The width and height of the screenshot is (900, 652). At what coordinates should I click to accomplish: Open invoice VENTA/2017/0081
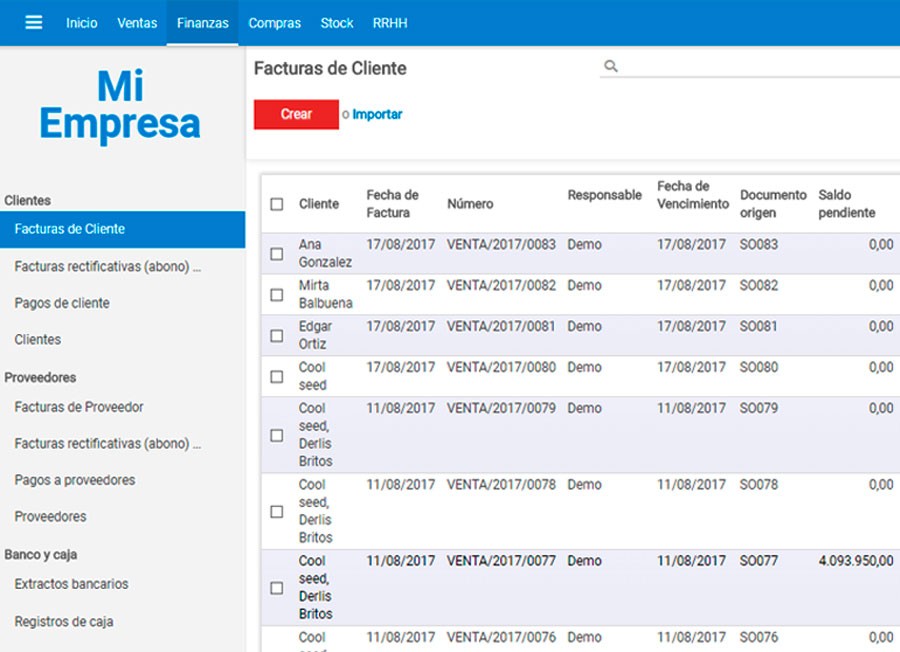click(501, 326)
